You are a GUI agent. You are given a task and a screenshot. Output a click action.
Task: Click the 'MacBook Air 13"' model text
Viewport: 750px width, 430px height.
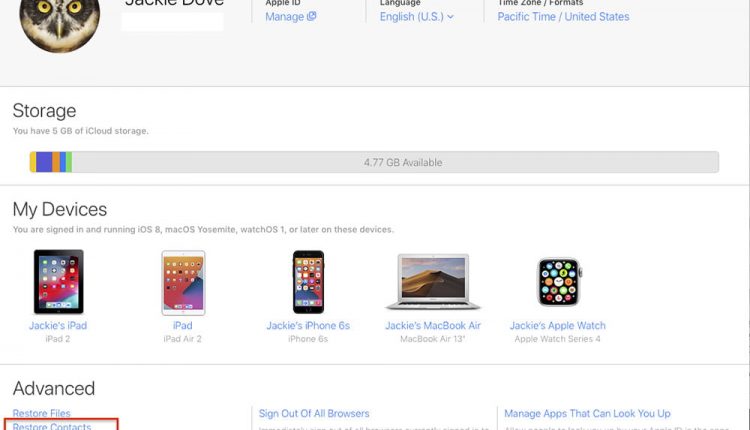tap(433, 339)
